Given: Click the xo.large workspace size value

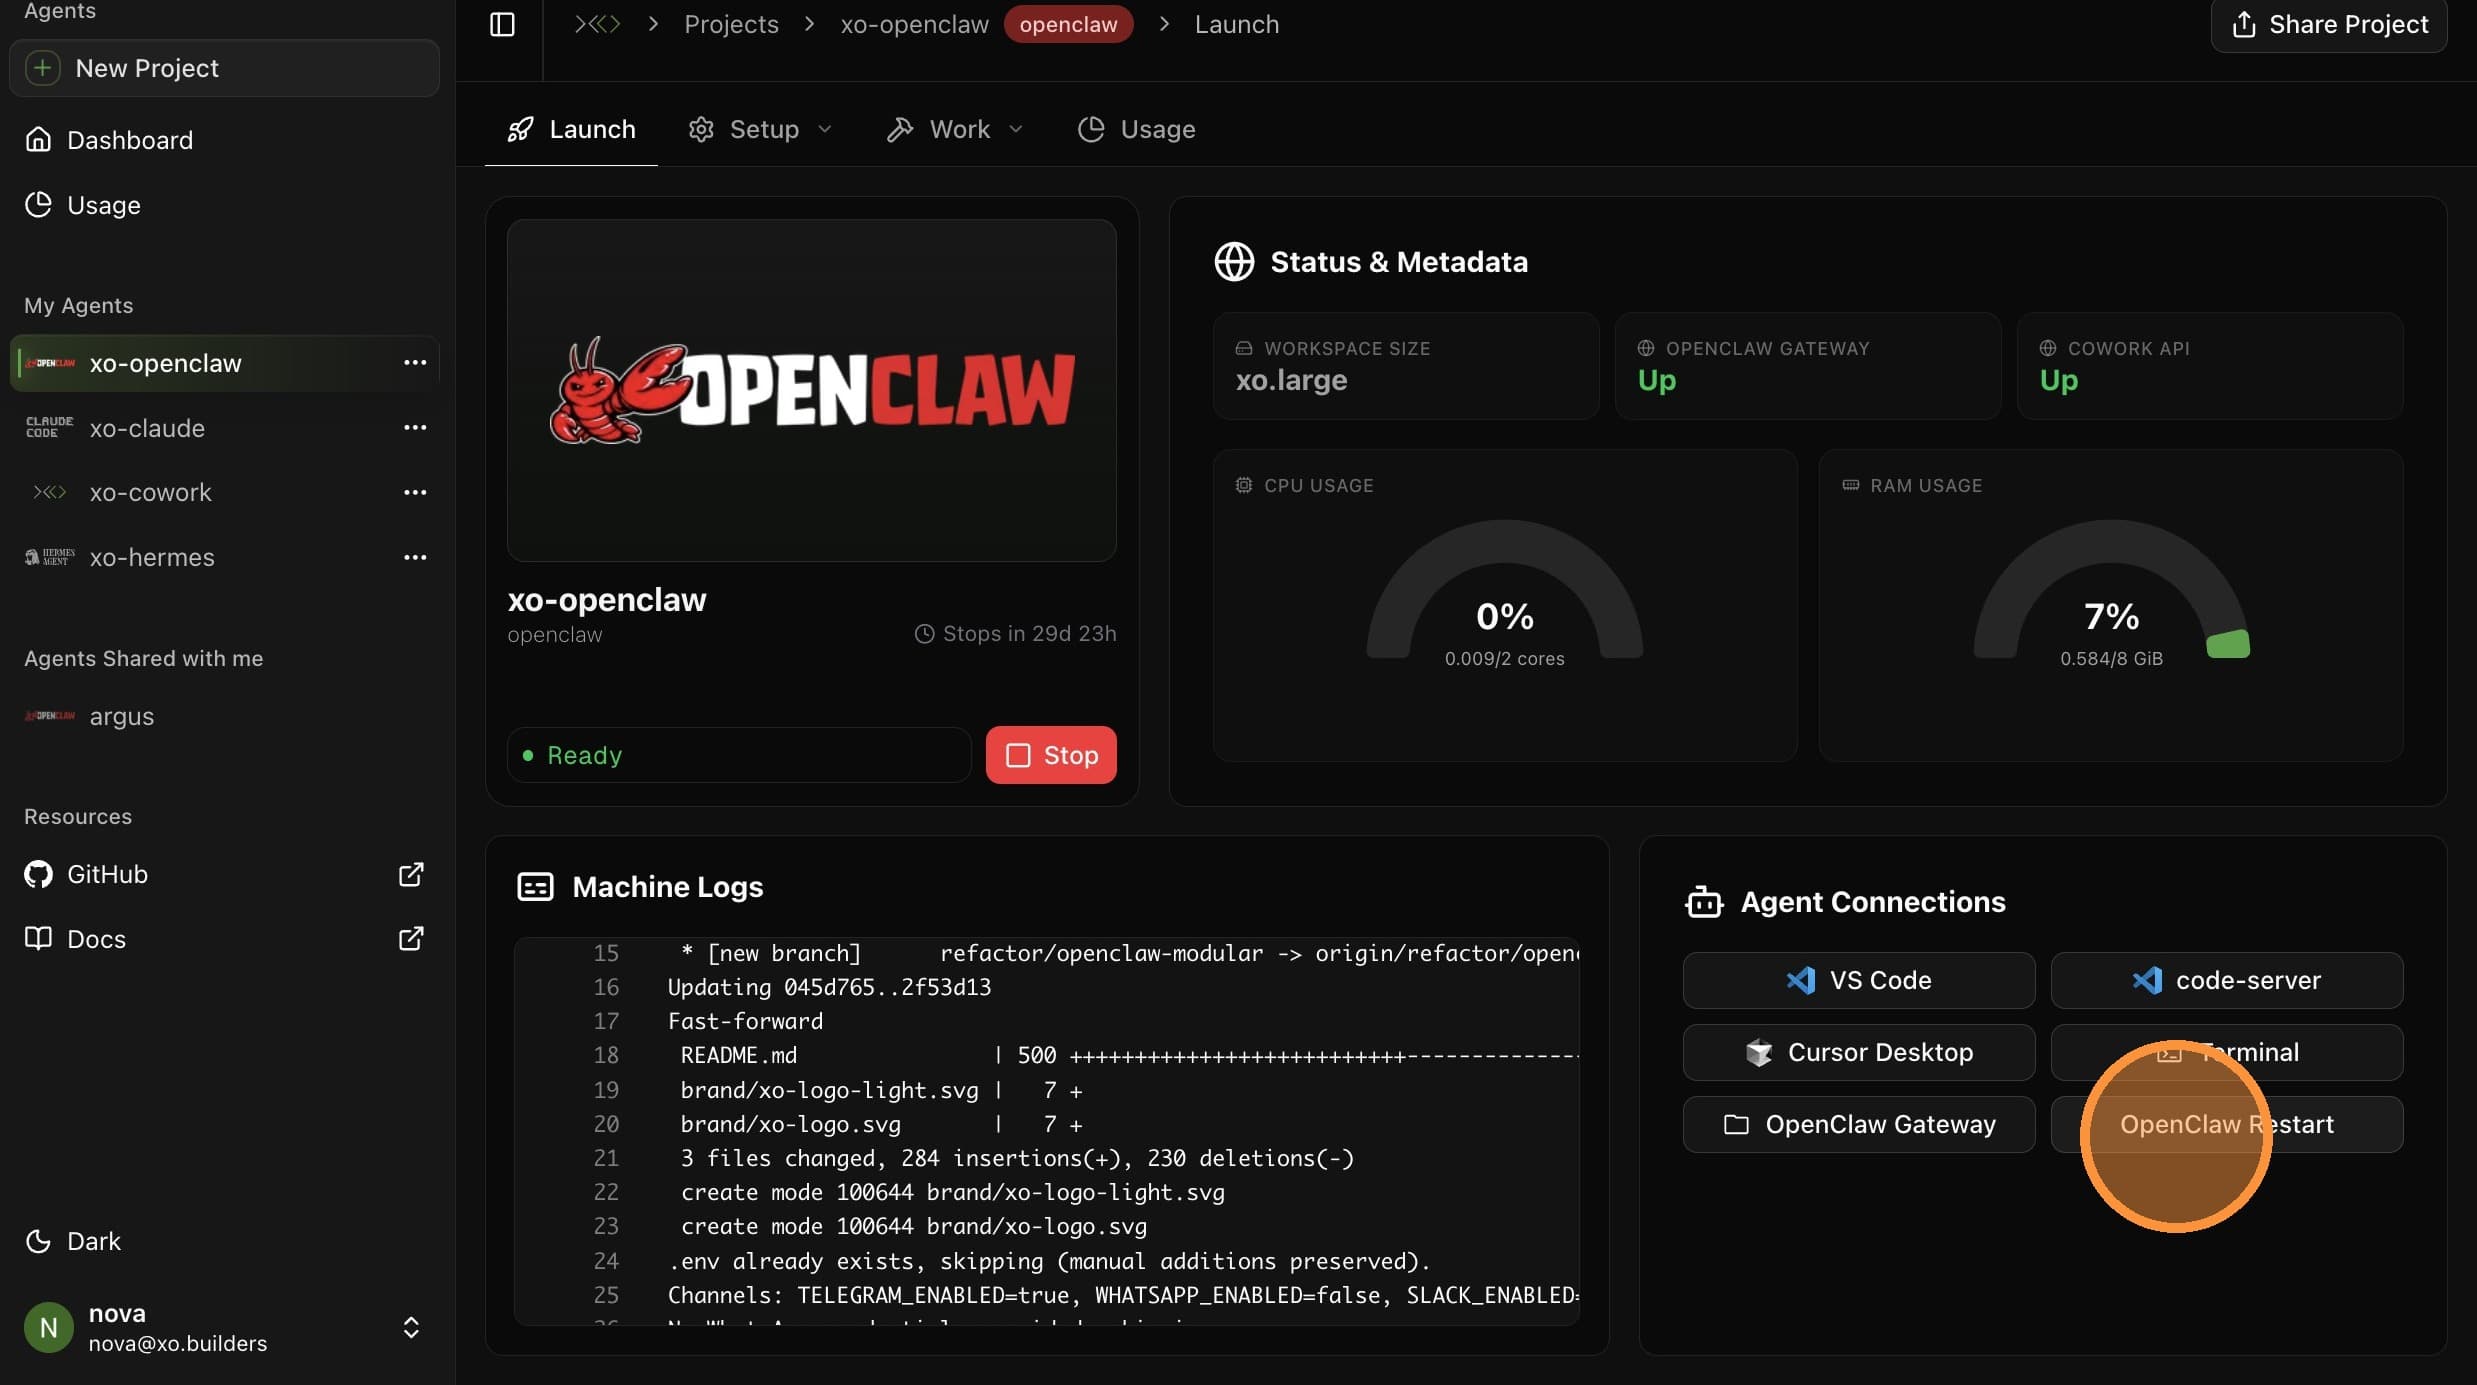Looking at the screenshot, I should [x=1291, y=380].
